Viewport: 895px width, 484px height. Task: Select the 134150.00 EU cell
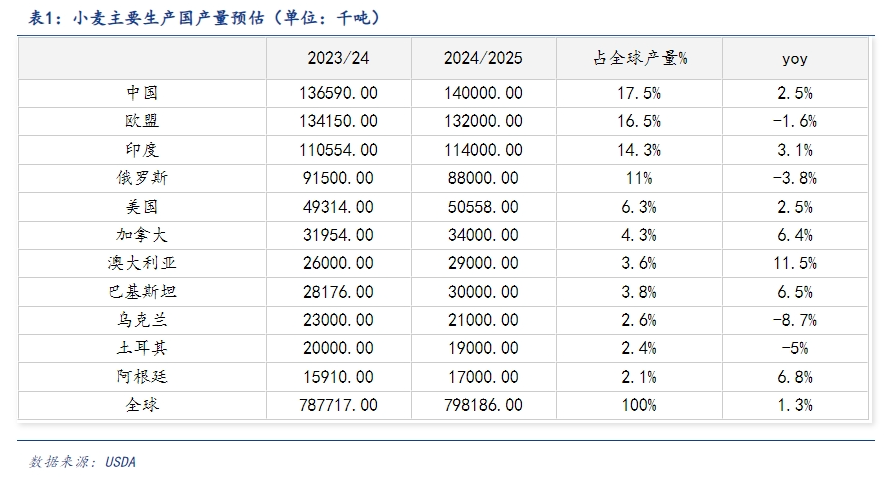click(x=338, y=121)
